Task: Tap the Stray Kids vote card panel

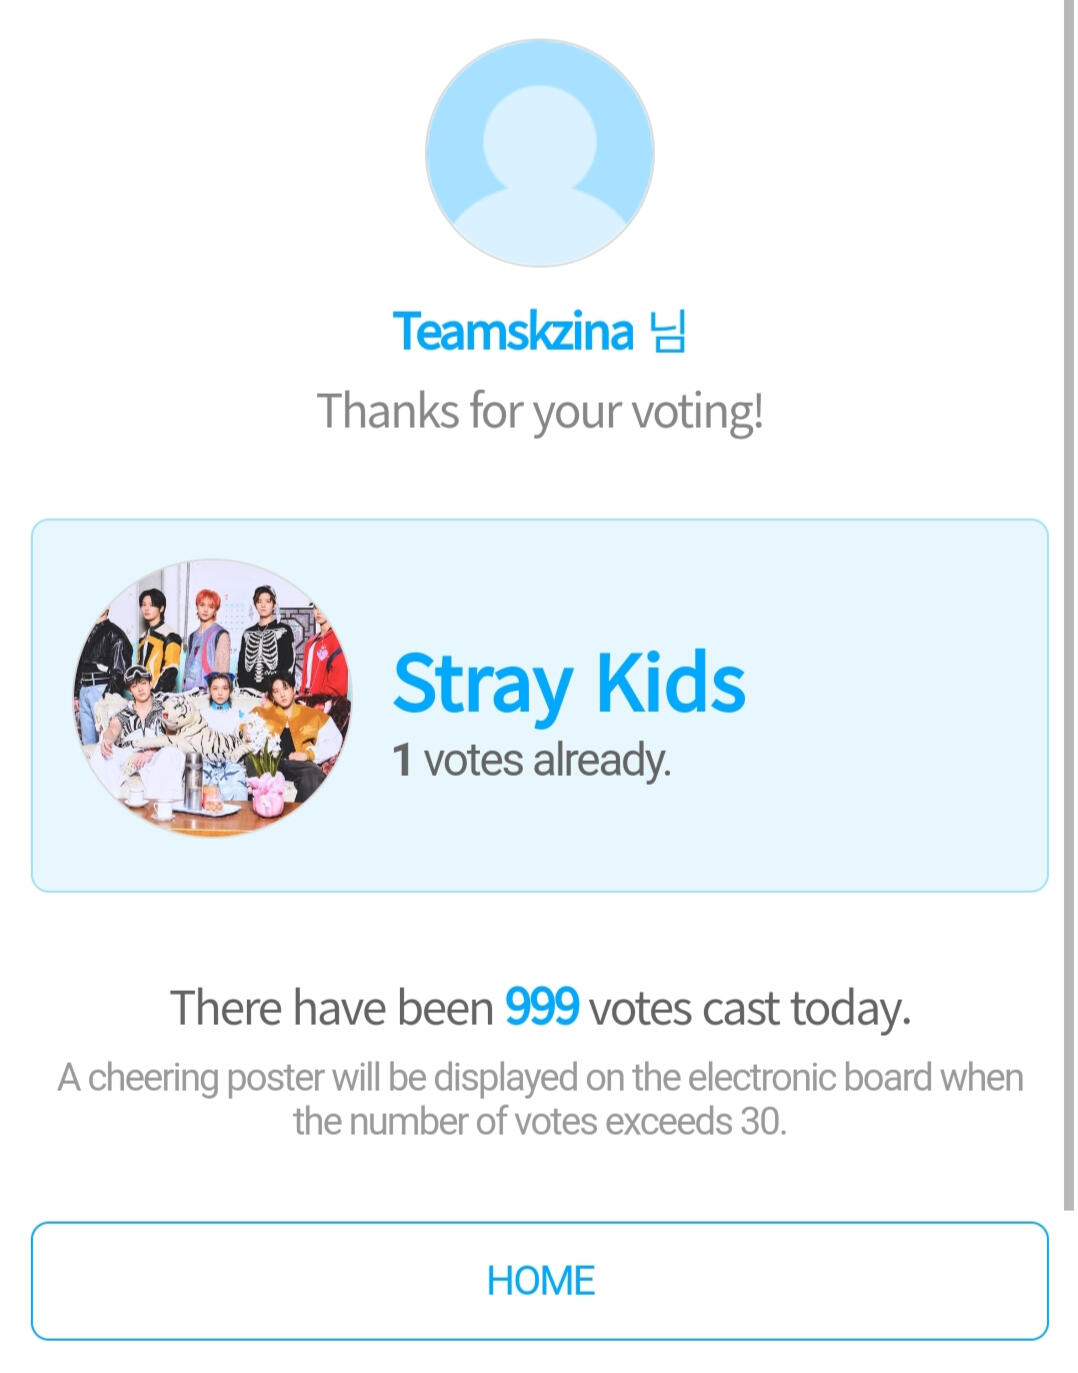Action: click(540, 705)
